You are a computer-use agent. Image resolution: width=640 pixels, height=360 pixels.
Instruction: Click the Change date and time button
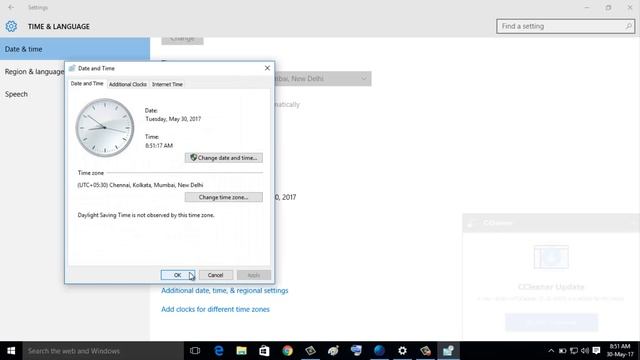pos(224,158)
